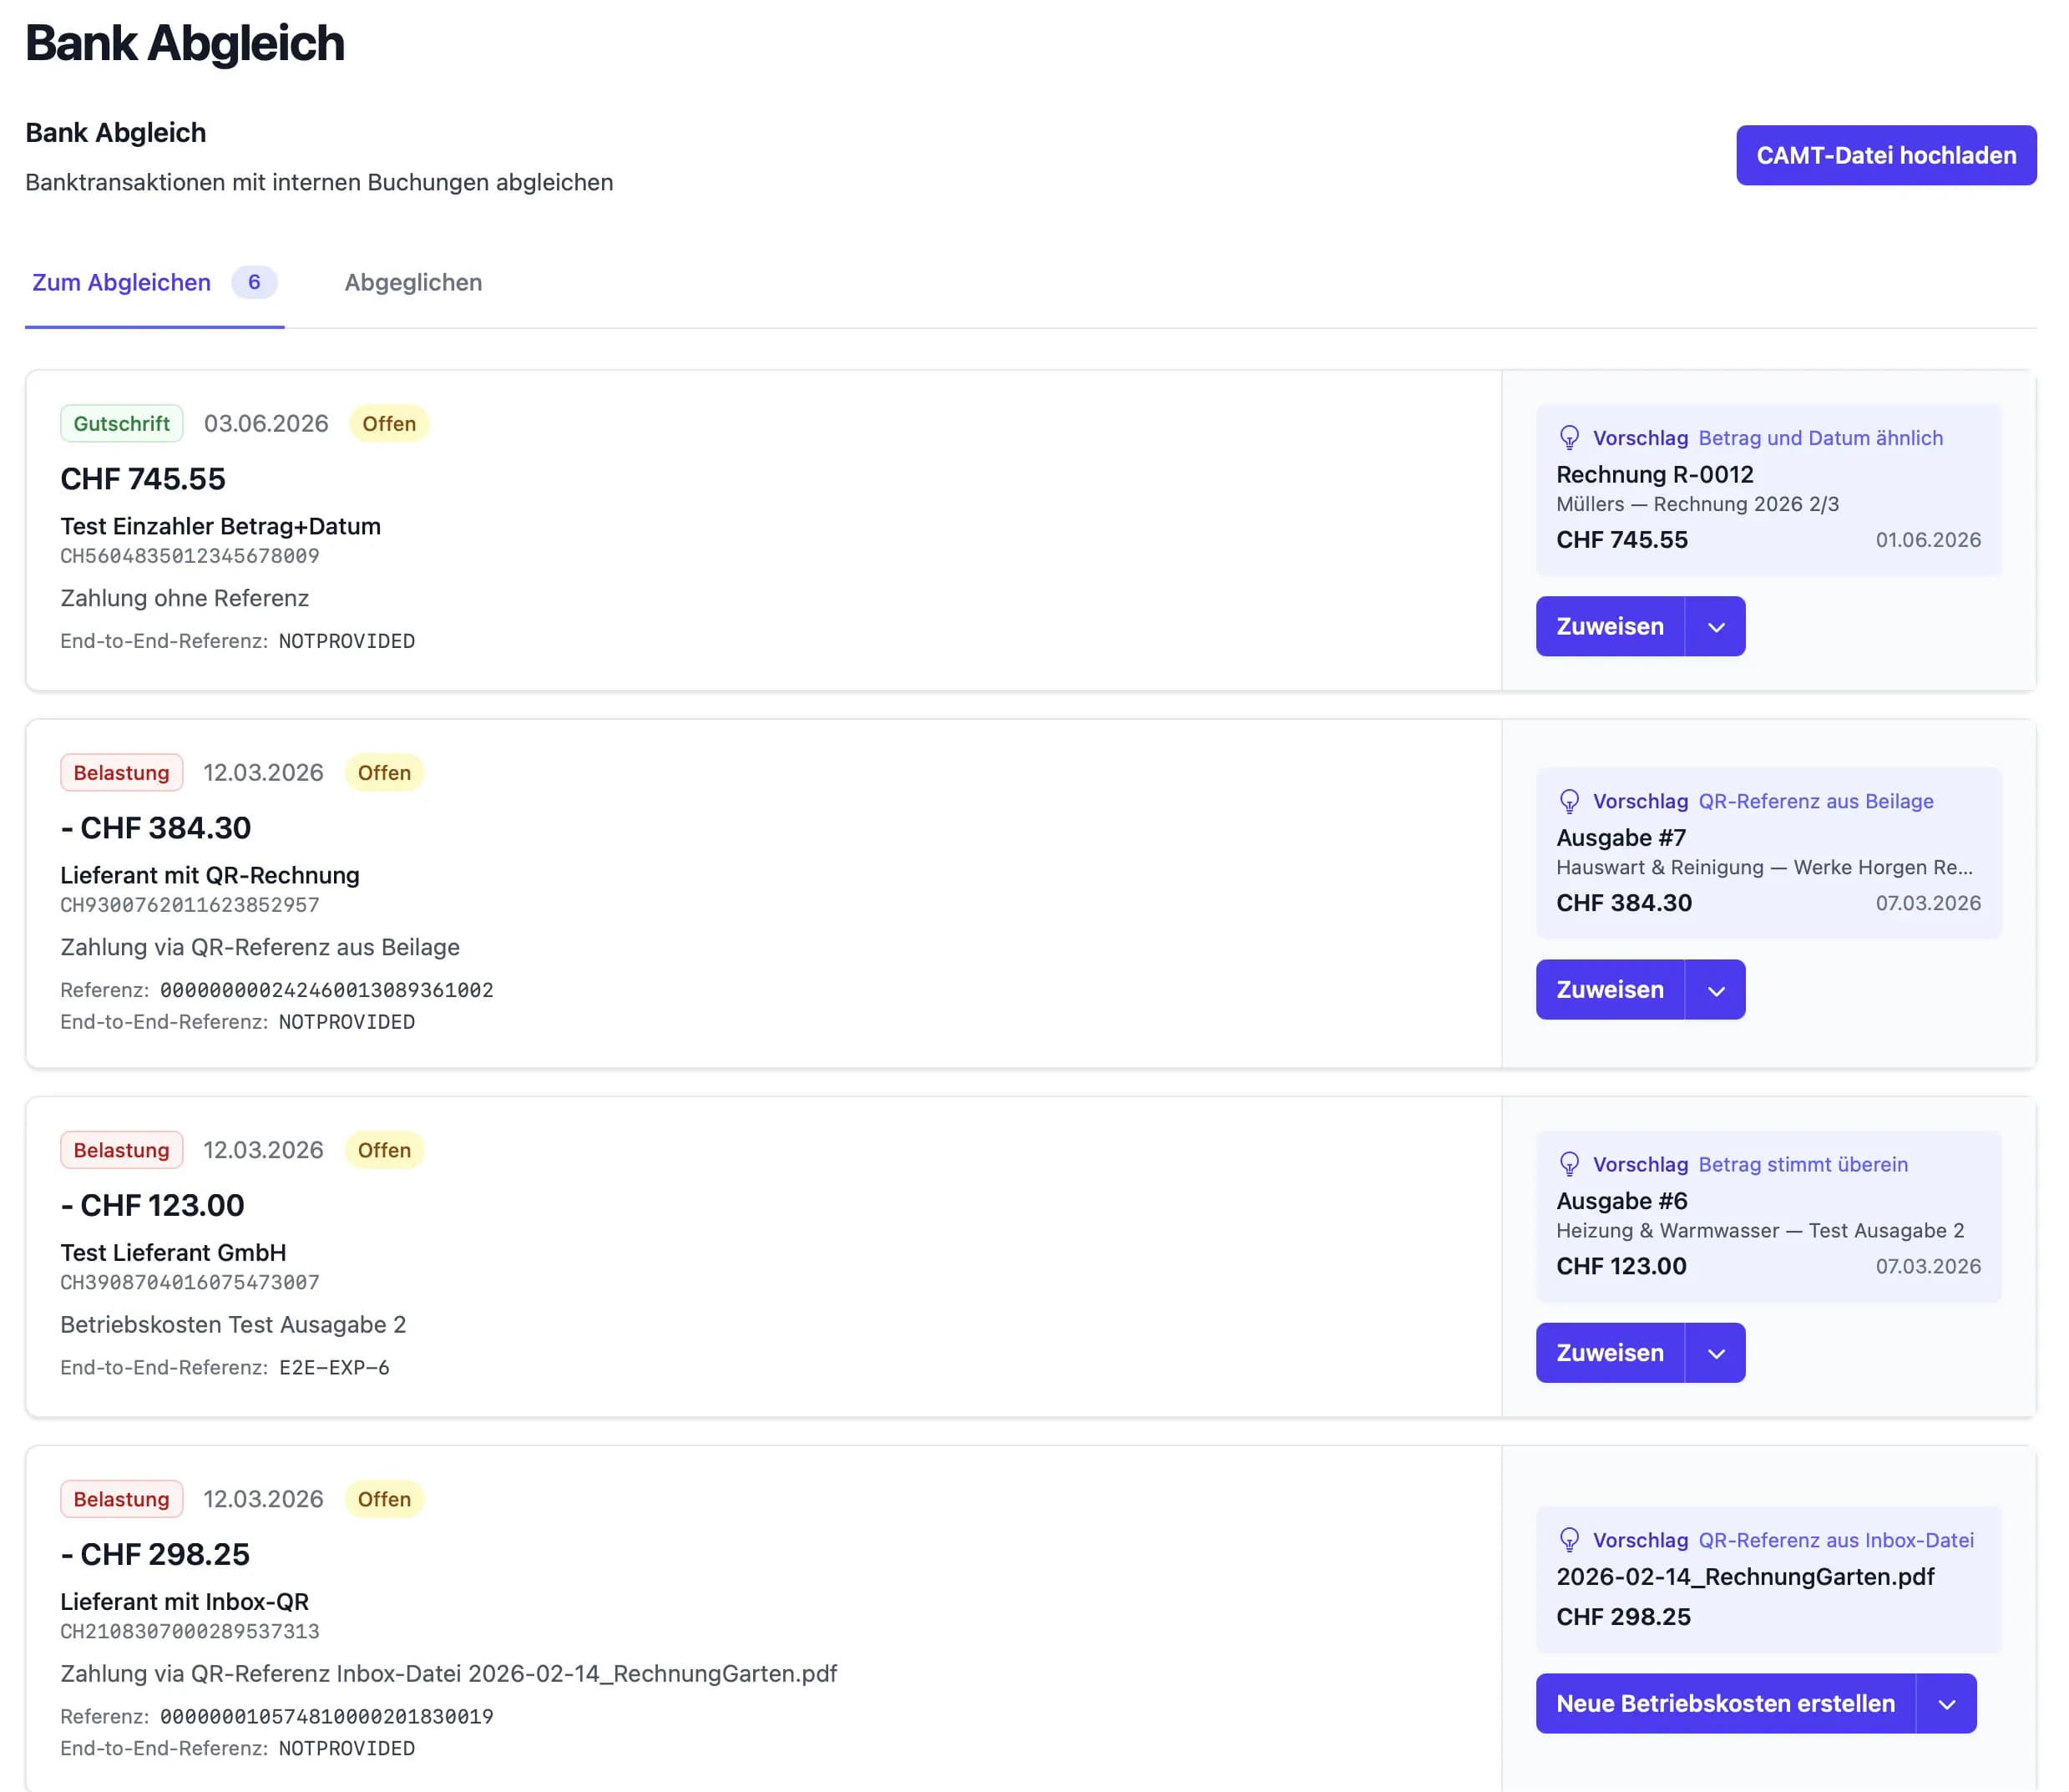Open dropdown arrow beside Zuweisen for CHF 123.00
The image size is (2069, 1792).
1716,1353
